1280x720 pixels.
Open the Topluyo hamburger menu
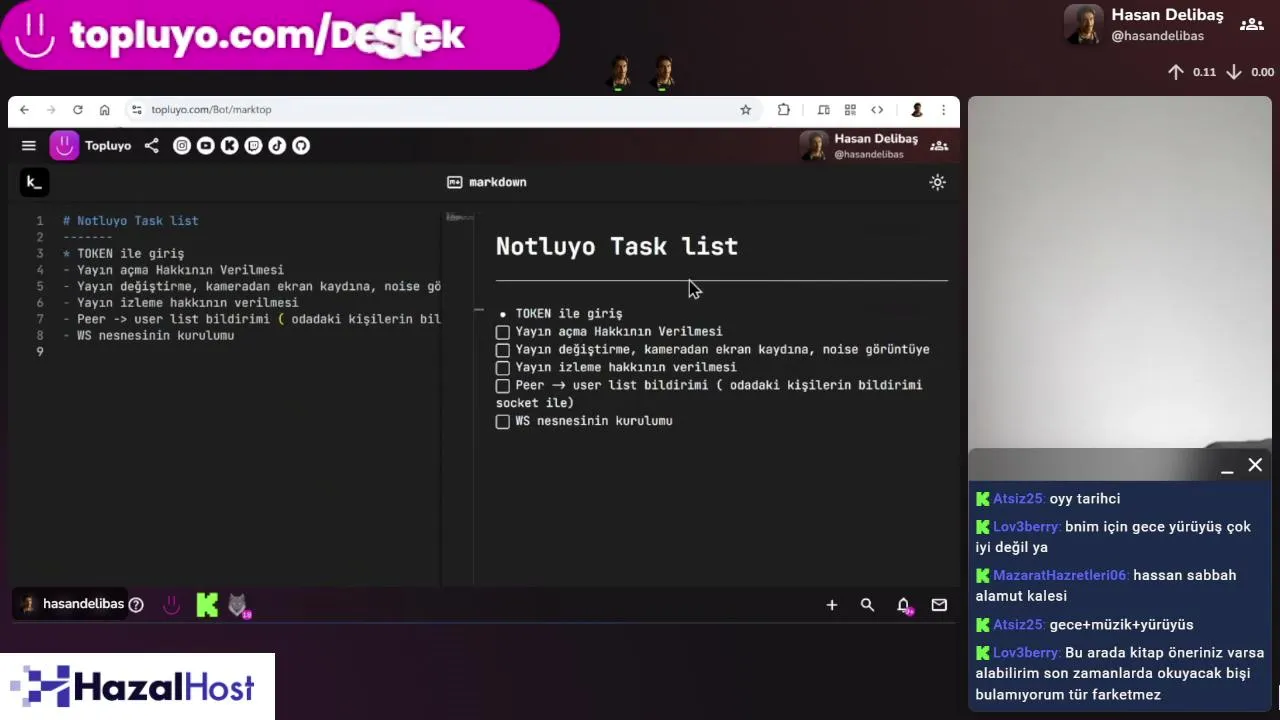(29, 146)
